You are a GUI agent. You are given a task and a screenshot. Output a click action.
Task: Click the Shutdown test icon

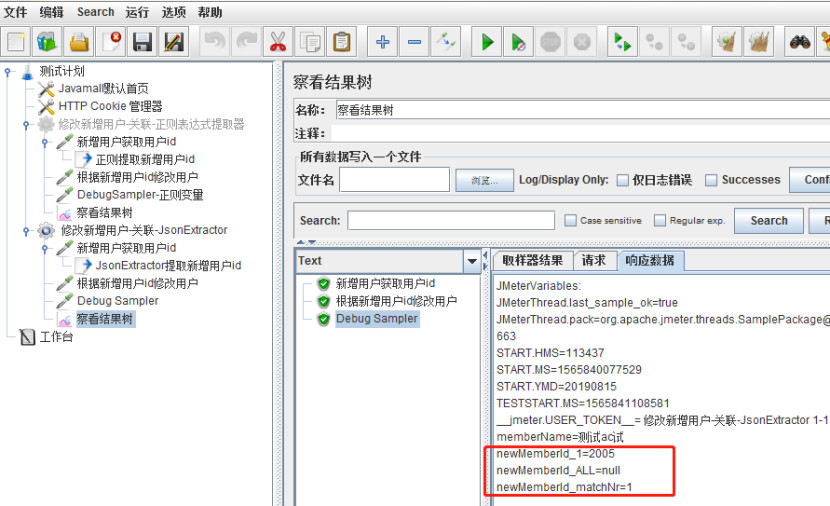coord(582,41)
